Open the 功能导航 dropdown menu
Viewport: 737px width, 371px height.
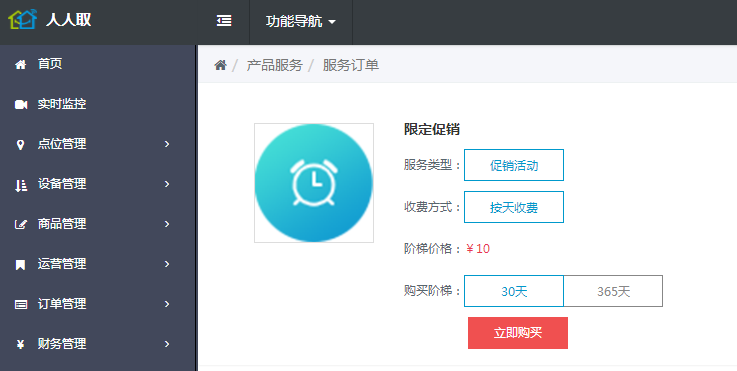[301, 21]
